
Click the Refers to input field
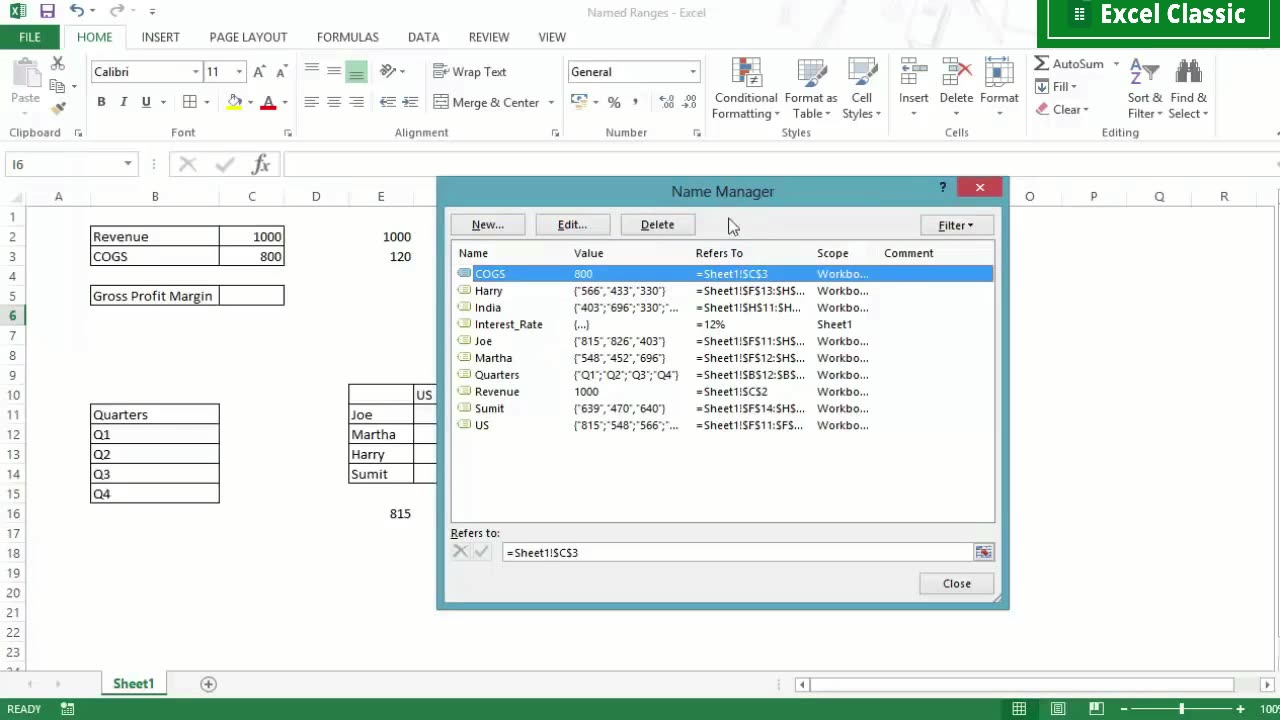click(x=737, y=552)
